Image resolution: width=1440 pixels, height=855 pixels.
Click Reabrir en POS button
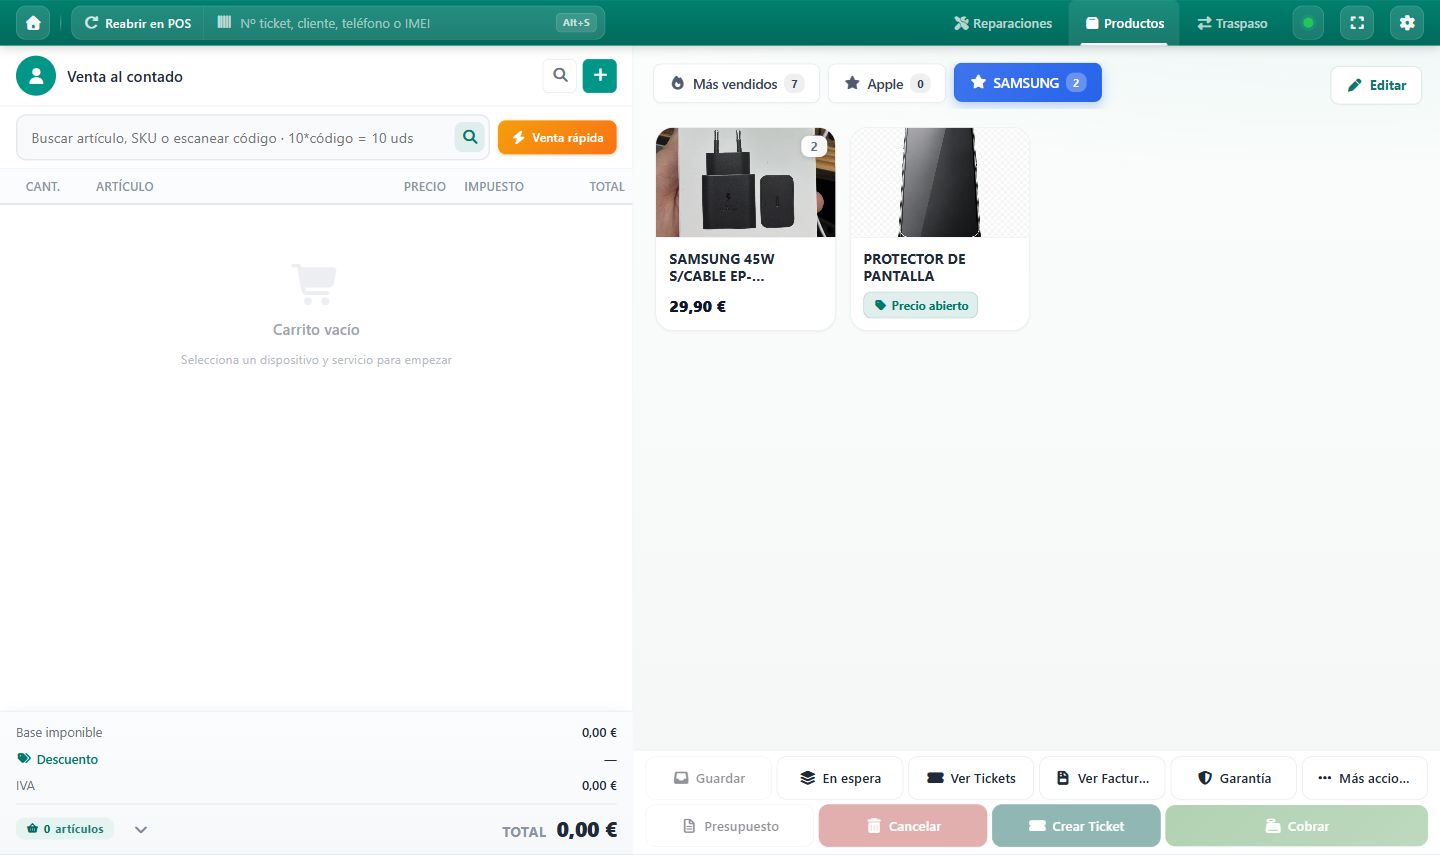coord(138,23)
